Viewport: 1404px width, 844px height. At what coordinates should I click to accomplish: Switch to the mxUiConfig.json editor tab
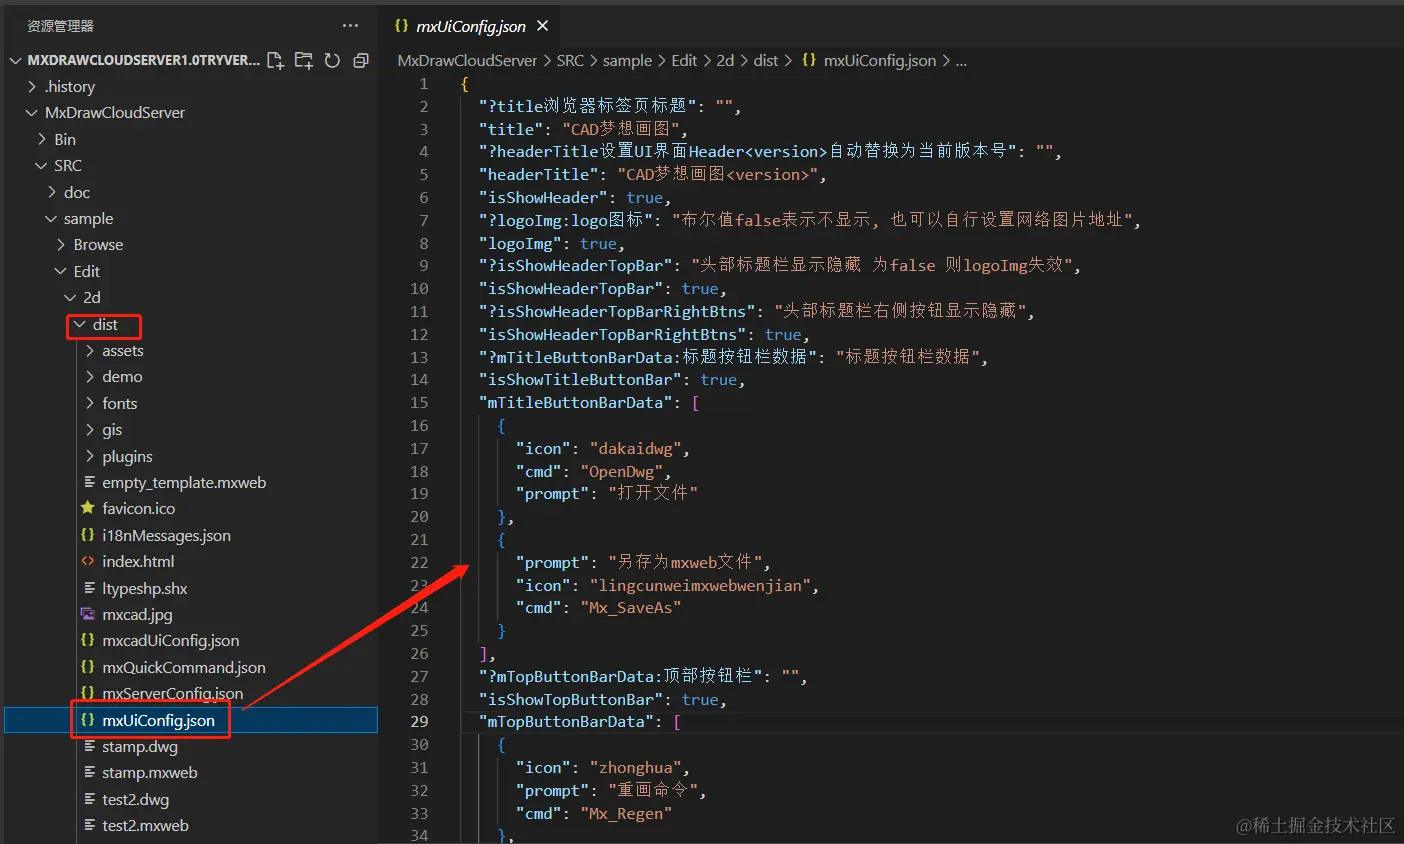(x=470, y=26)
